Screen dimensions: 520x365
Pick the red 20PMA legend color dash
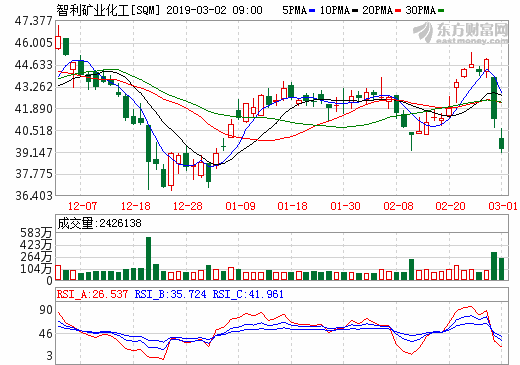coord(398,11)
